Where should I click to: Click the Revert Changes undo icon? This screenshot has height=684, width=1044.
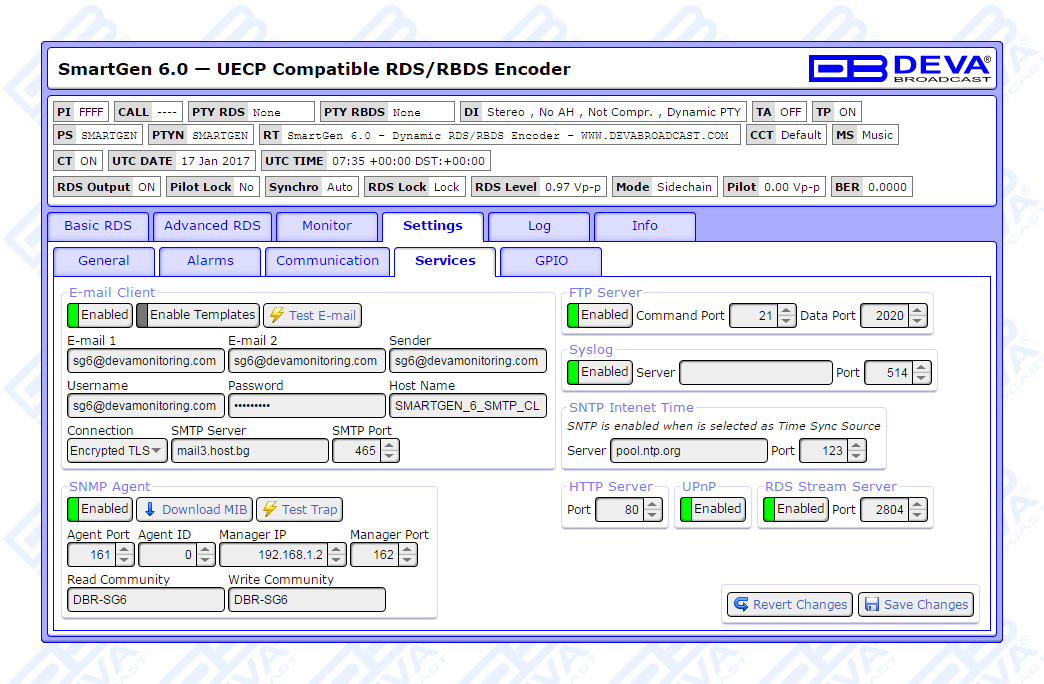pyautogui.click(x=741, y=604)
